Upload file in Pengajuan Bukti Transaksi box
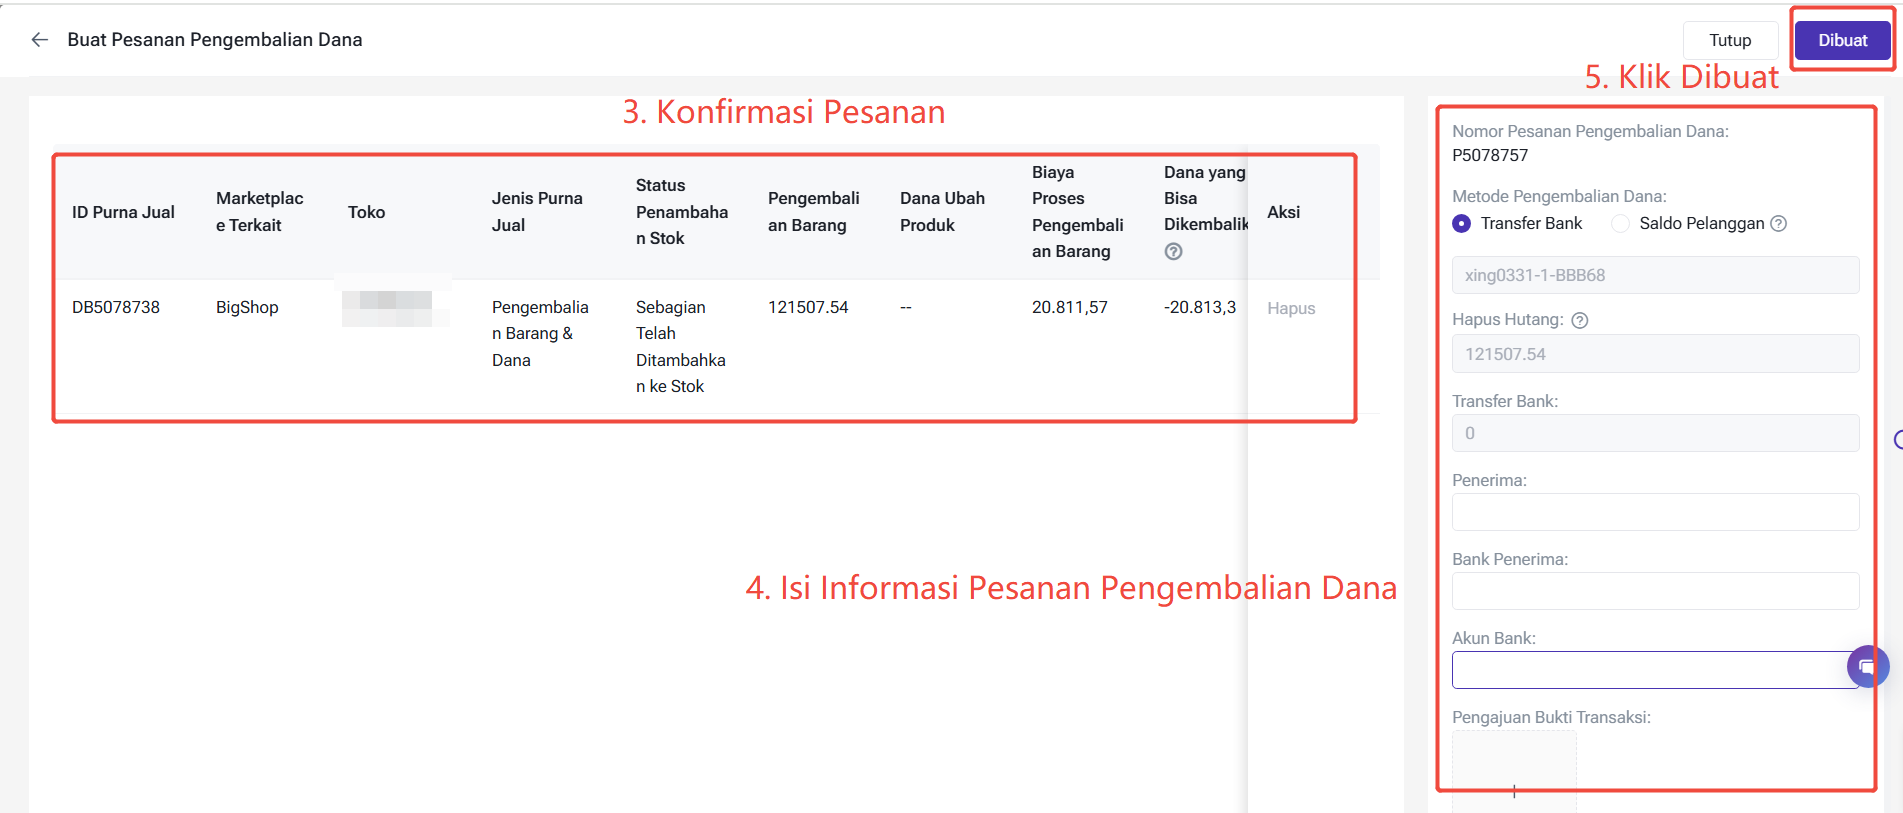Screen dimensions: 1903x813 pos(1514,772)
